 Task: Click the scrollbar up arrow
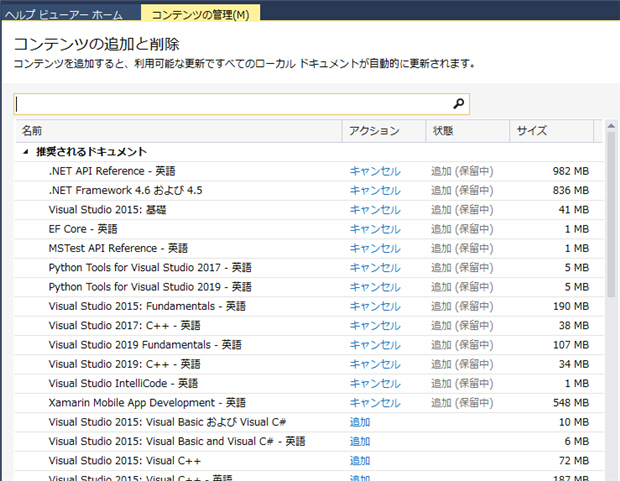(x=611, y=126)
